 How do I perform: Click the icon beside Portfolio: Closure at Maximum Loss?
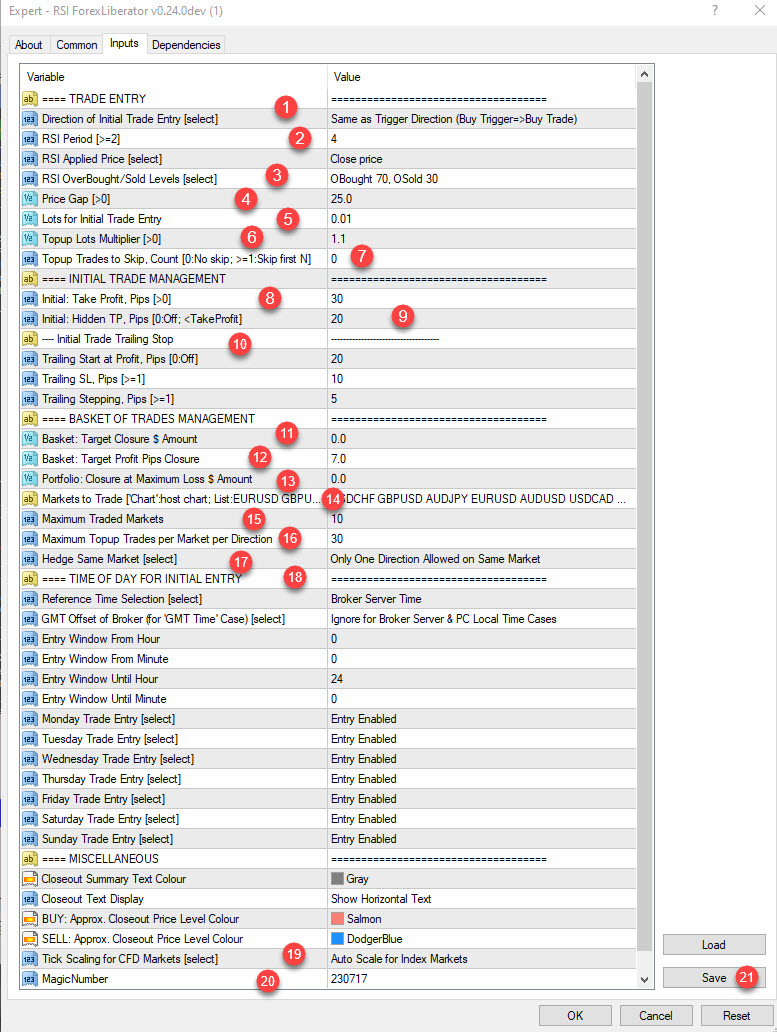coord(30,479)
